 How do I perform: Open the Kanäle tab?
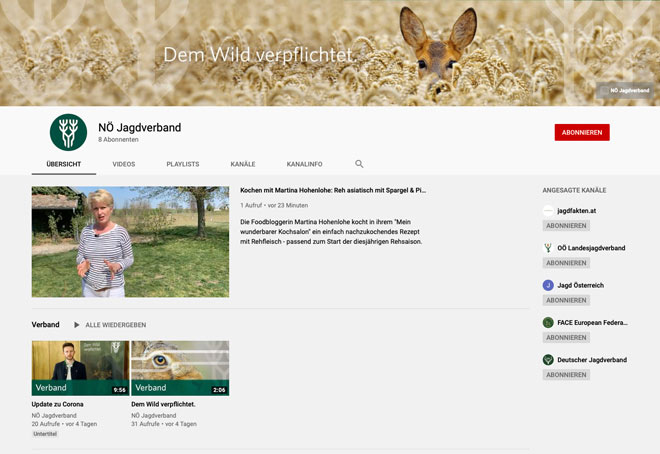[243, 164]
